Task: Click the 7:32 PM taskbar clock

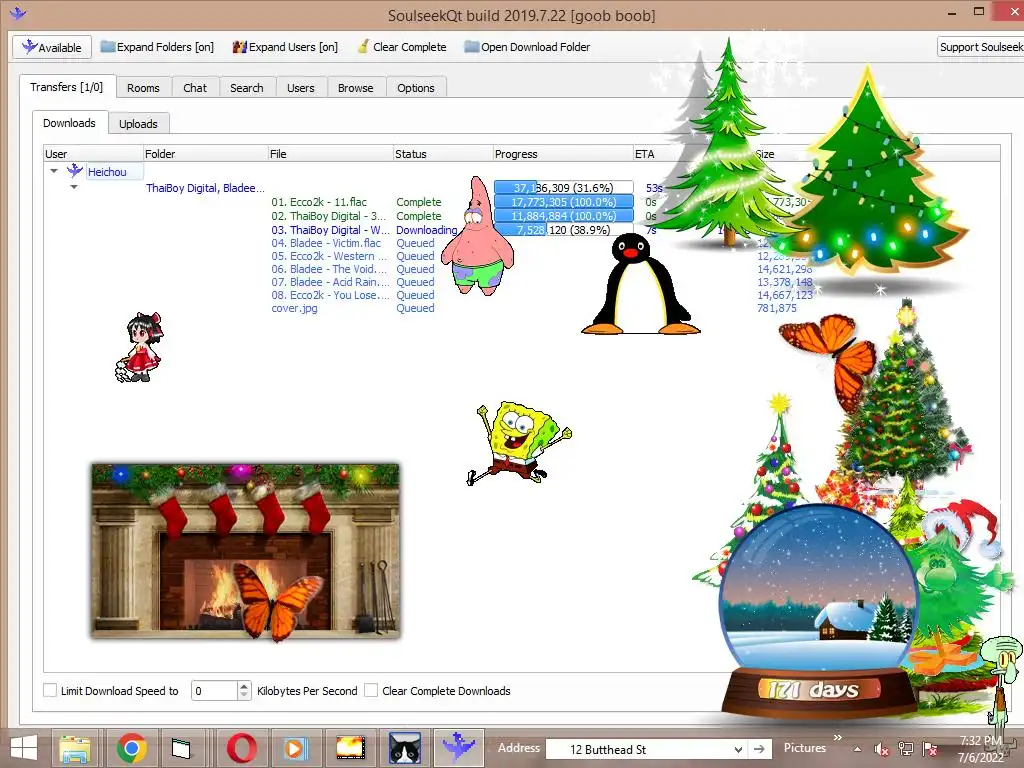Action: (980, 741)
